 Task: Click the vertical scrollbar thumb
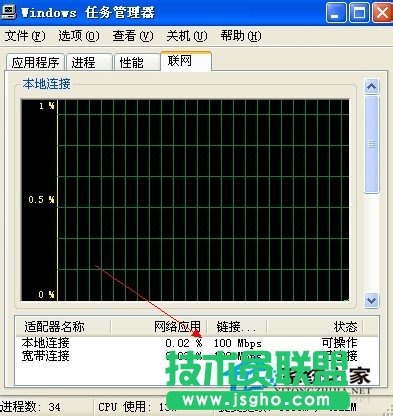coord(371,144)
